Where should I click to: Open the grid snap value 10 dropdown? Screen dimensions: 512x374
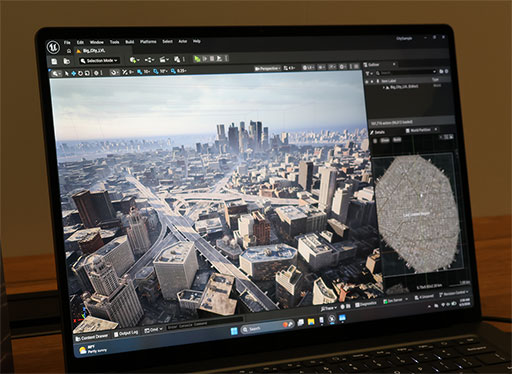tap(147, 72)
